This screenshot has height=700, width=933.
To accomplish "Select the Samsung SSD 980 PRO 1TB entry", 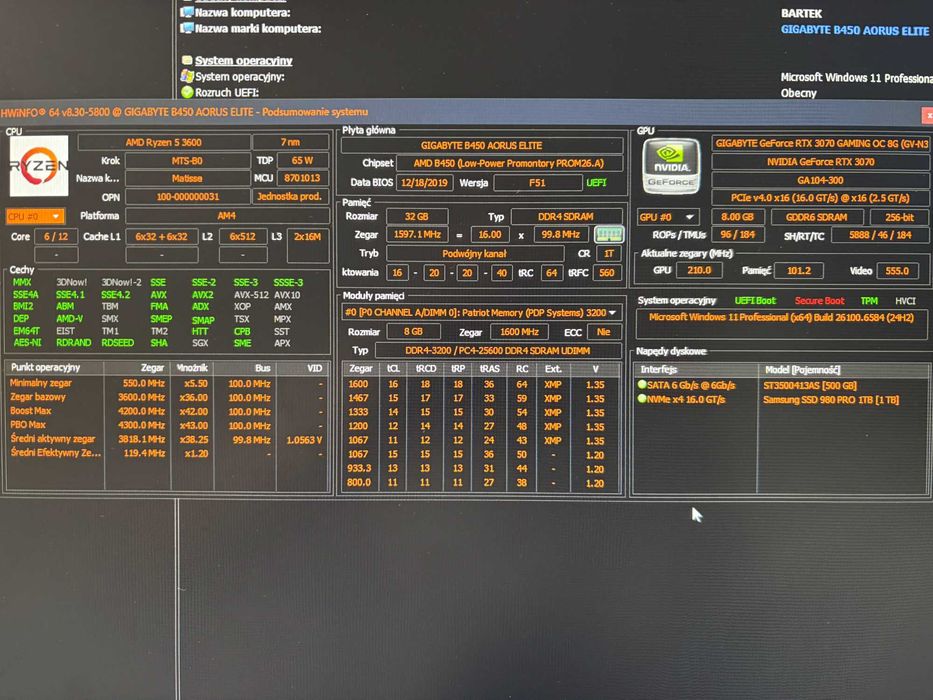I will (831, 399).
